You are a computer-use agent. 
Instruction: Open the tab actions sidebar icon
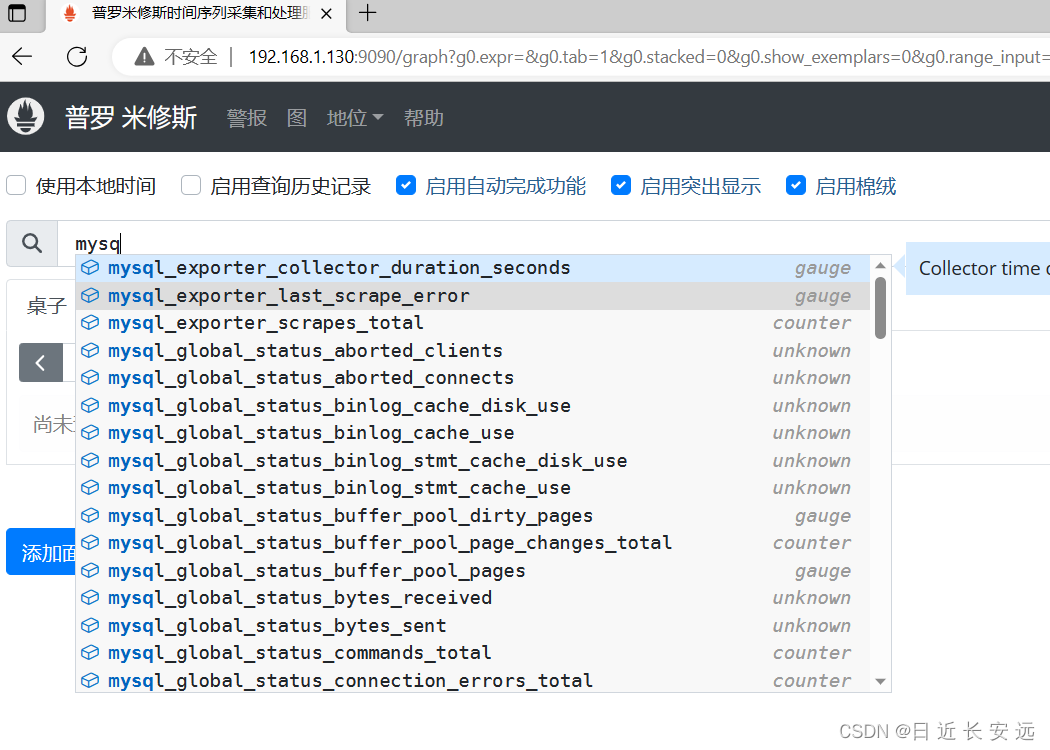point(17,13)
